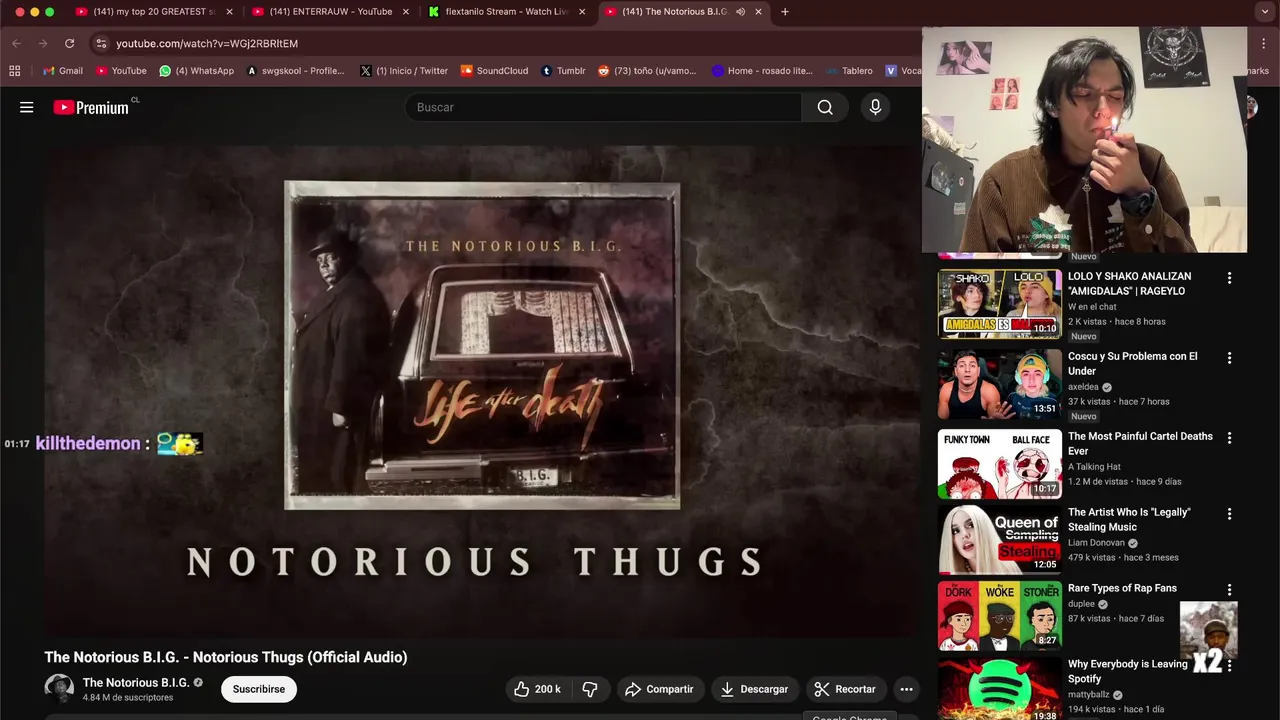This screenshot has height=720, width=1280.
Task: Open options menu for Coscu video
Action: 1229,358
